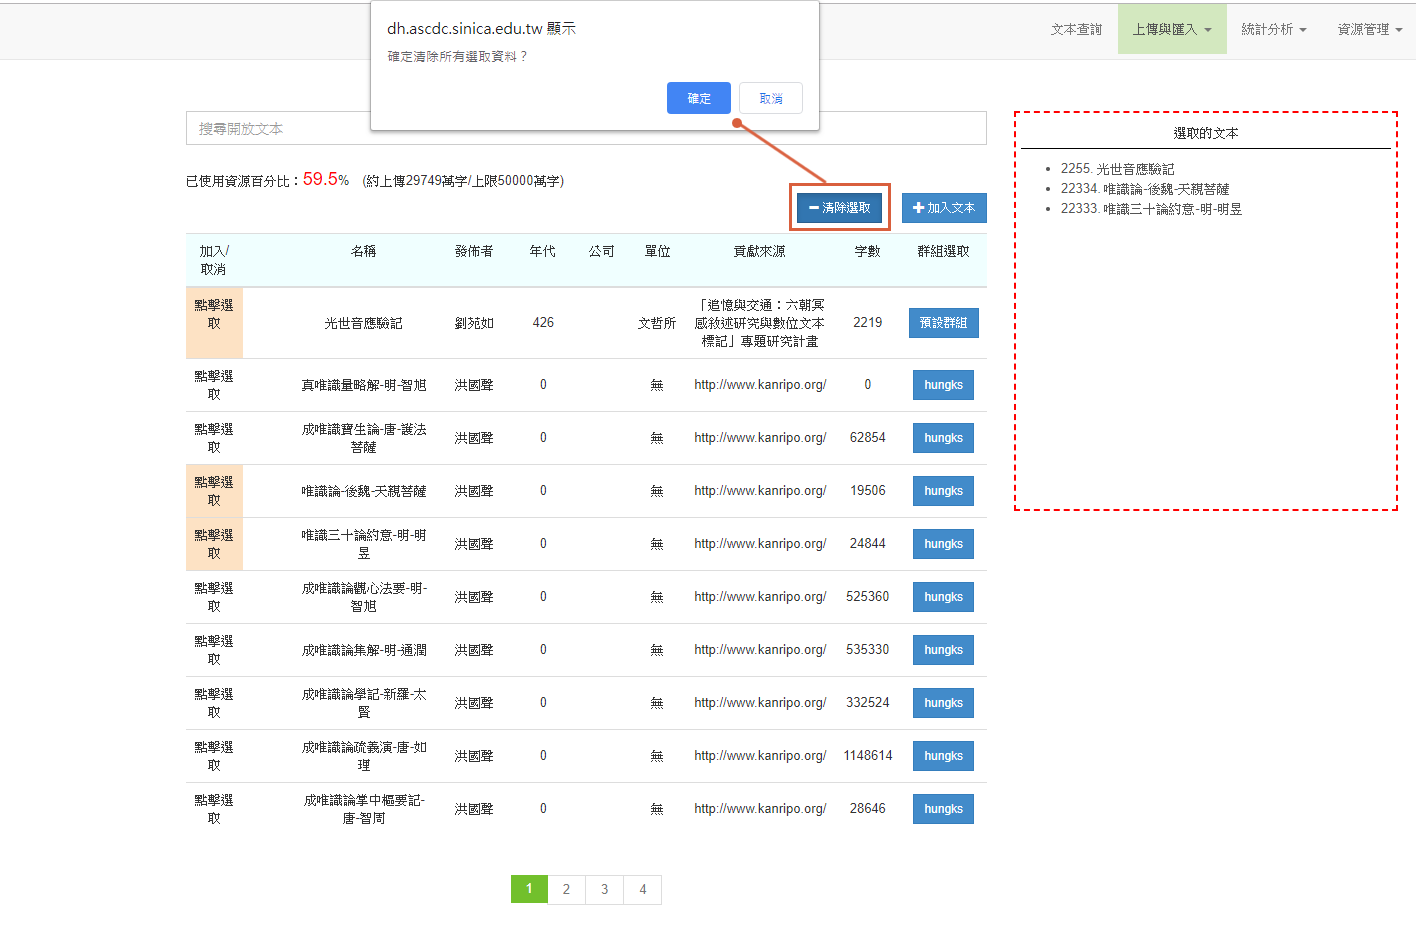Open the 上傳與匯入 dropdown menu

point(1171,30)
